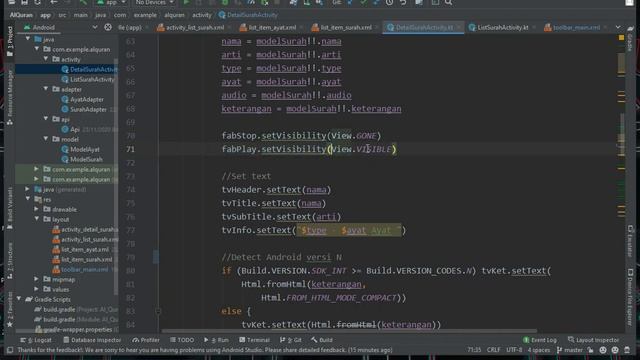Click the master Git branch in status bar
Screen dimensions: 640x360
[x=570, y=350]
